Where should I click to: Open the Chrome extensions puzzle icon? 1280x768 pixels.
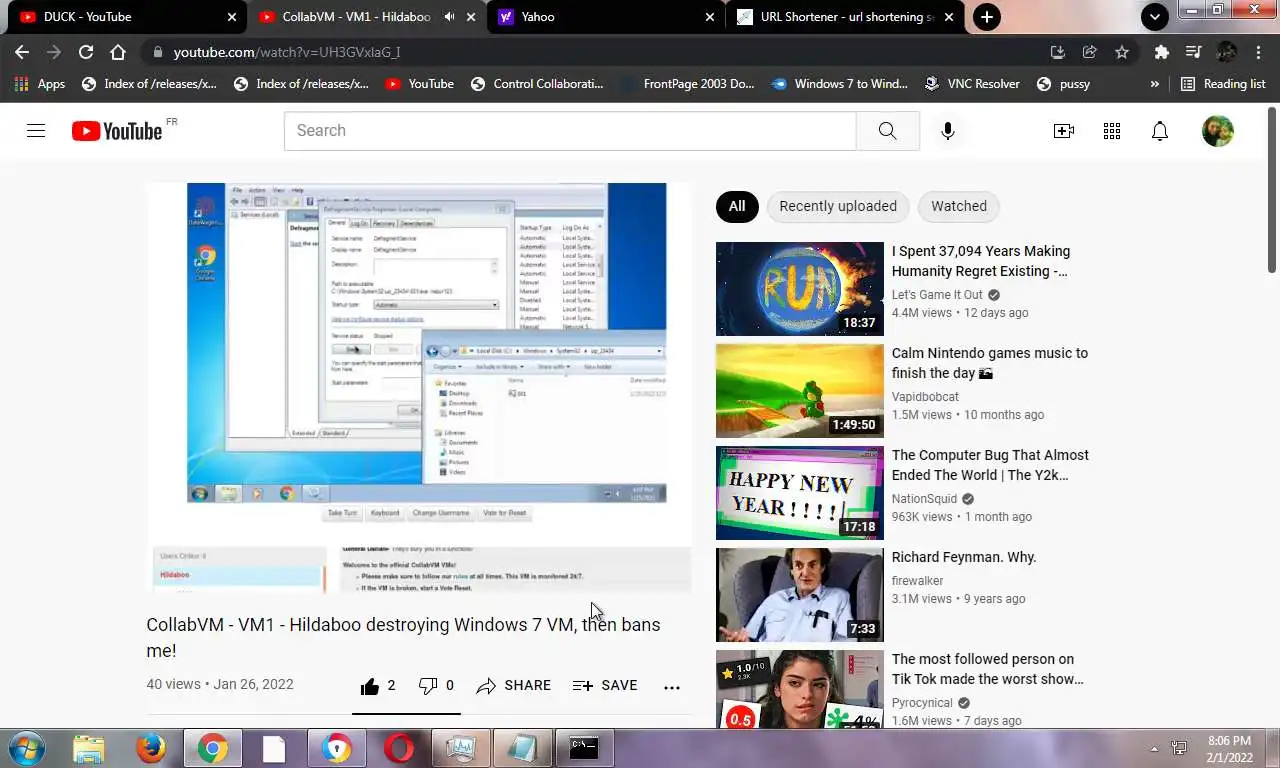coord(1161,52)
